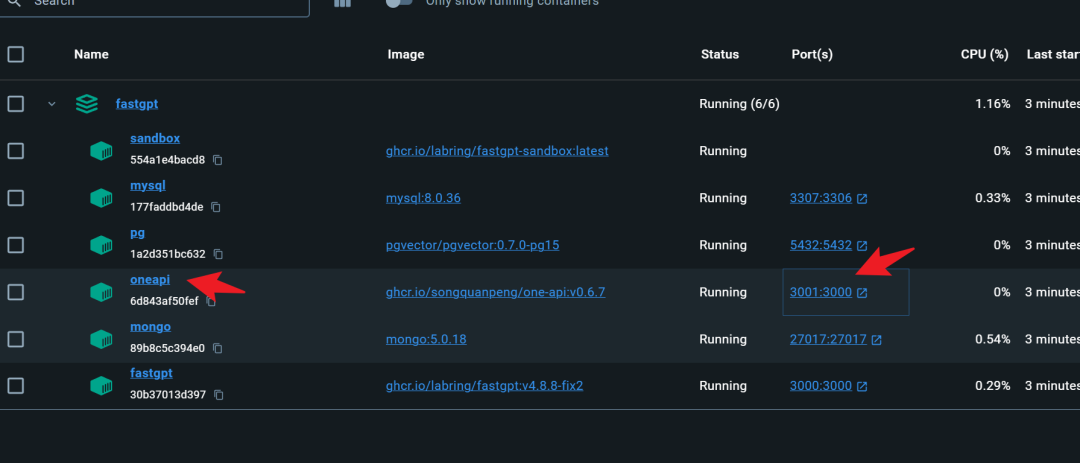Open external link icon for port 3307:3306

(862, 198)
